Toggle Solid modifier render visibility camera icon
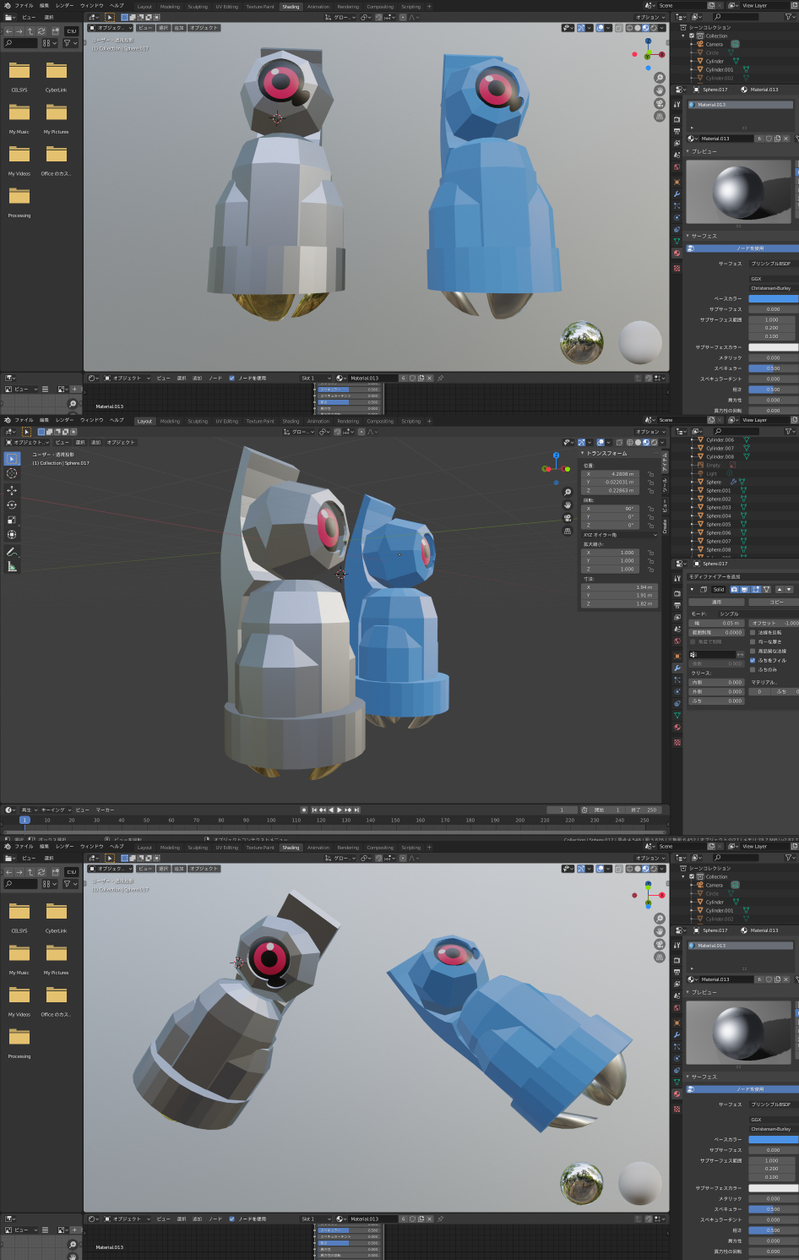The height and width of the screenshot is (1260, 799). tap(735, 589)
